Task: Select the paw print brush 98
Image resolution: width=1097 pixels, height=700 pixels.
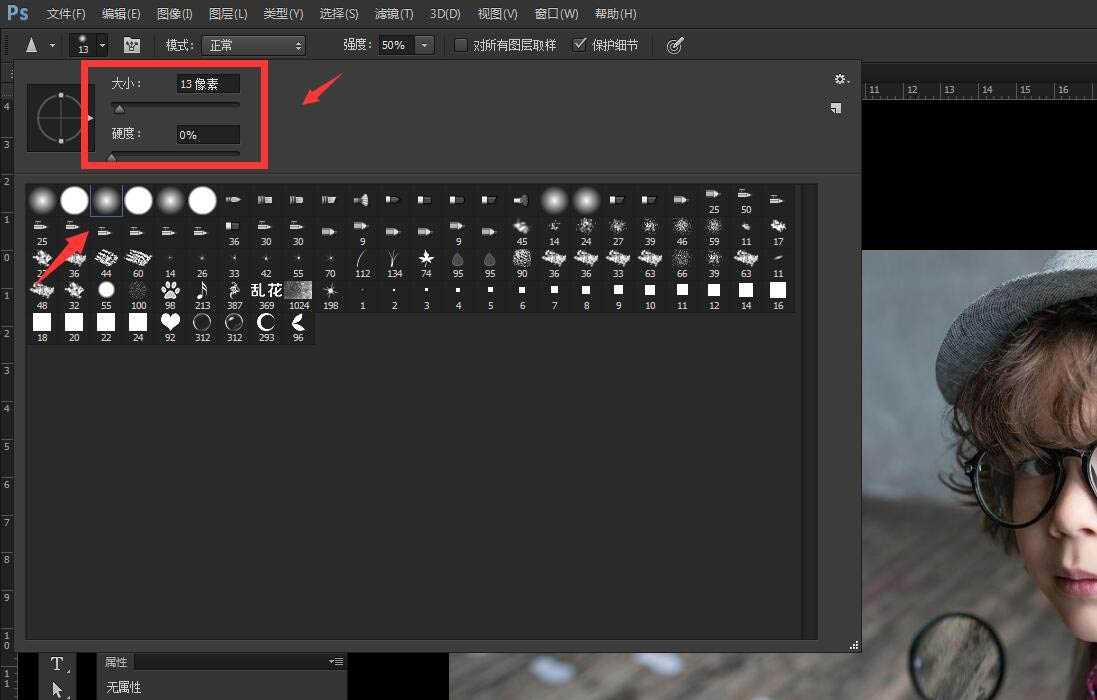Action: coord(170,296)
